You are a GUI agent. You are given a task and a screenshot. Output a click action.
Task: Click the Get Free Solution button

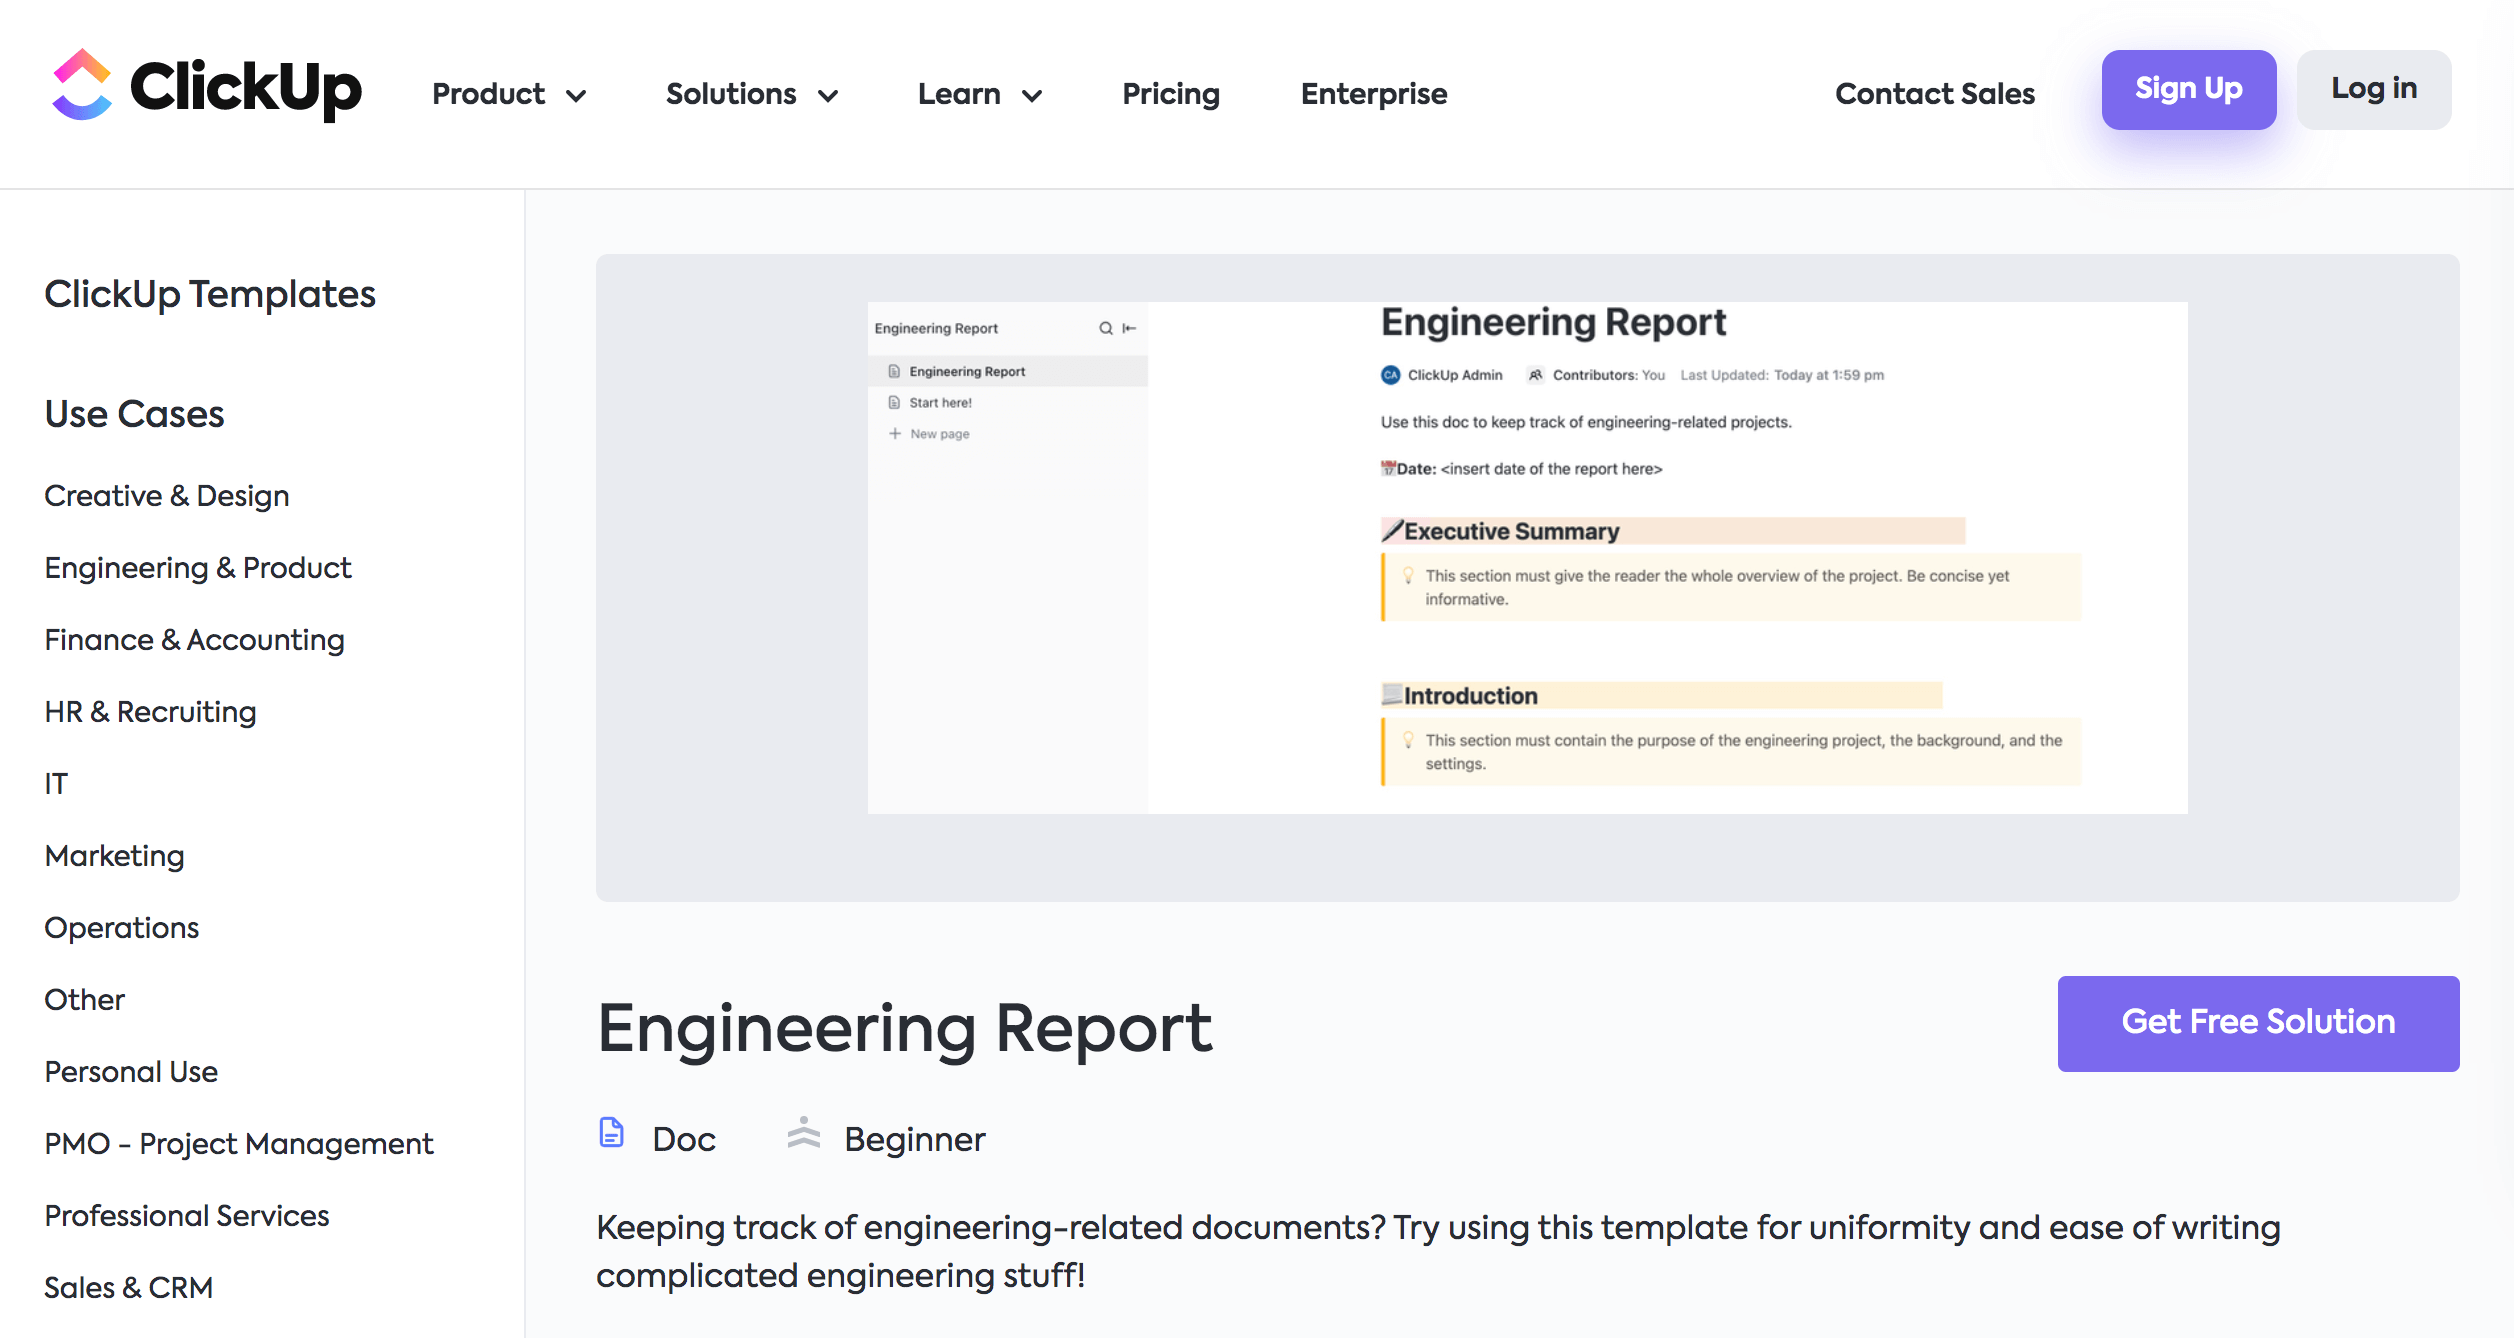[x=2258, y=1022]
